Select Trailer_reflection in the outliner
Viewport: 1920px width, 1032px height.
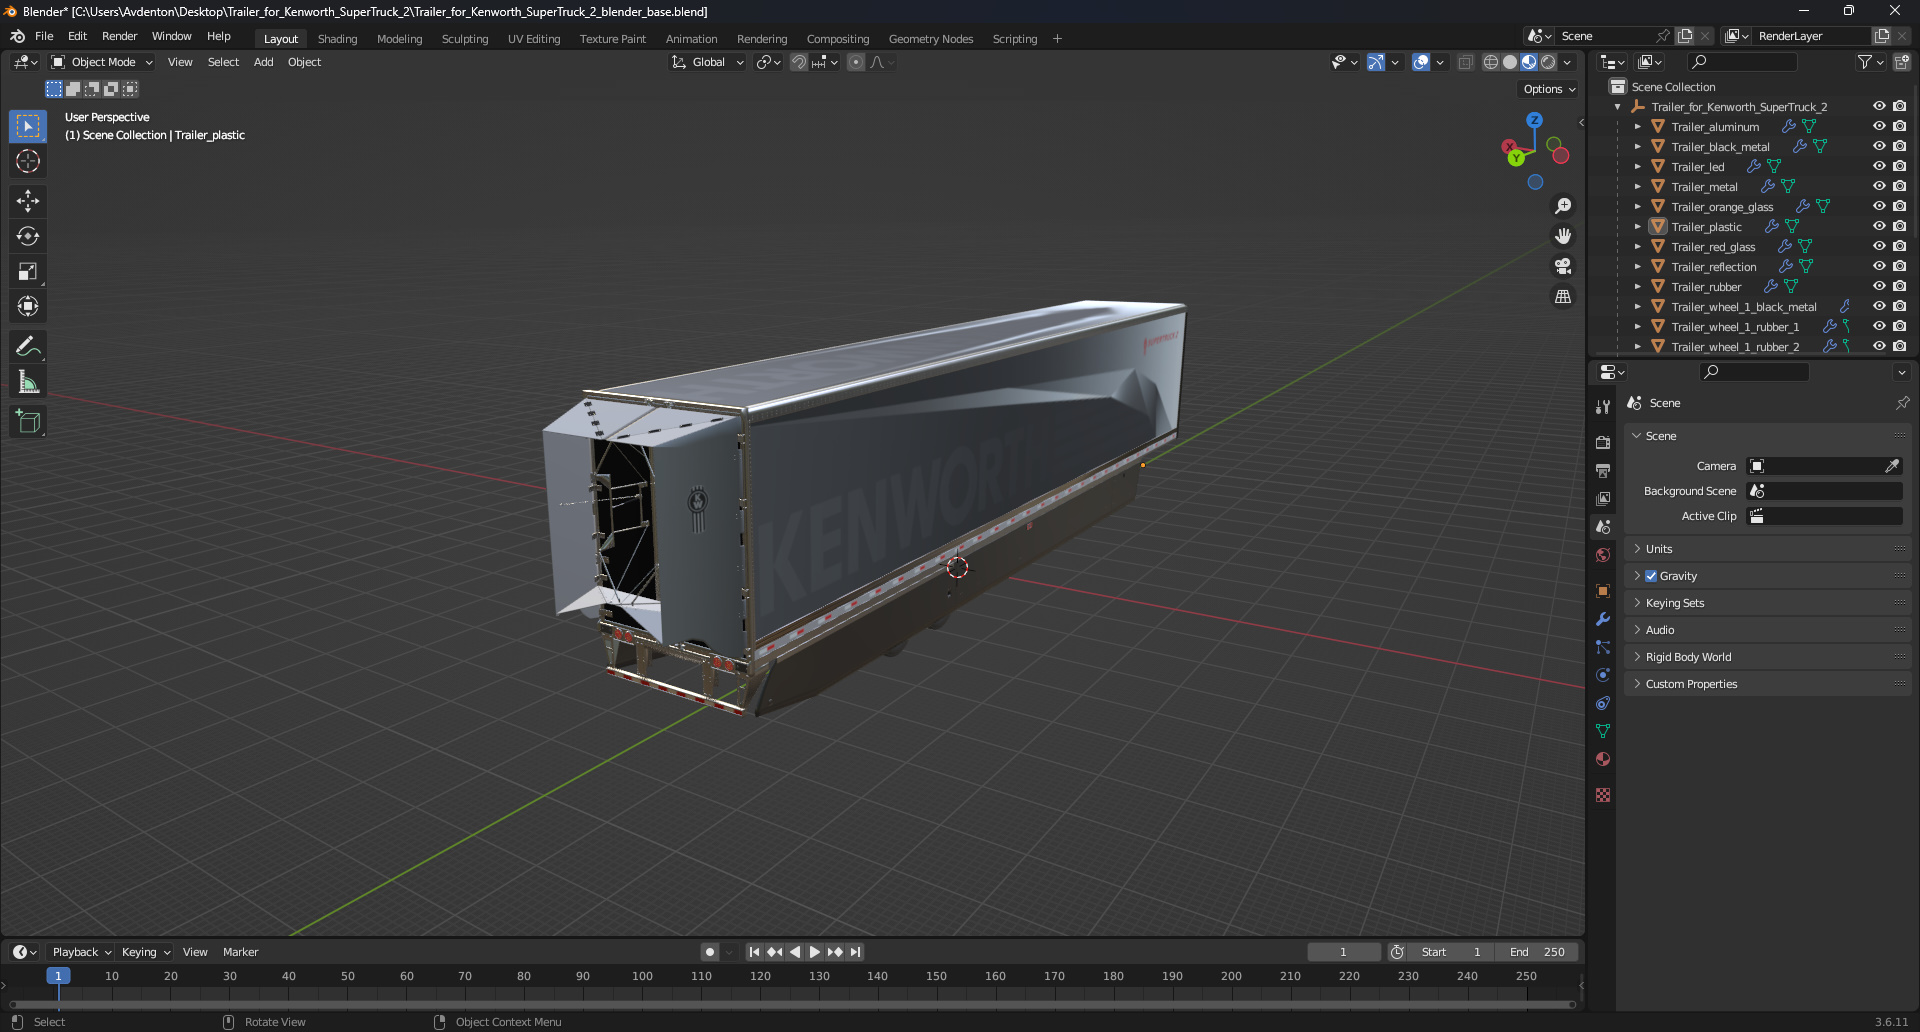tap(1713, 267)
